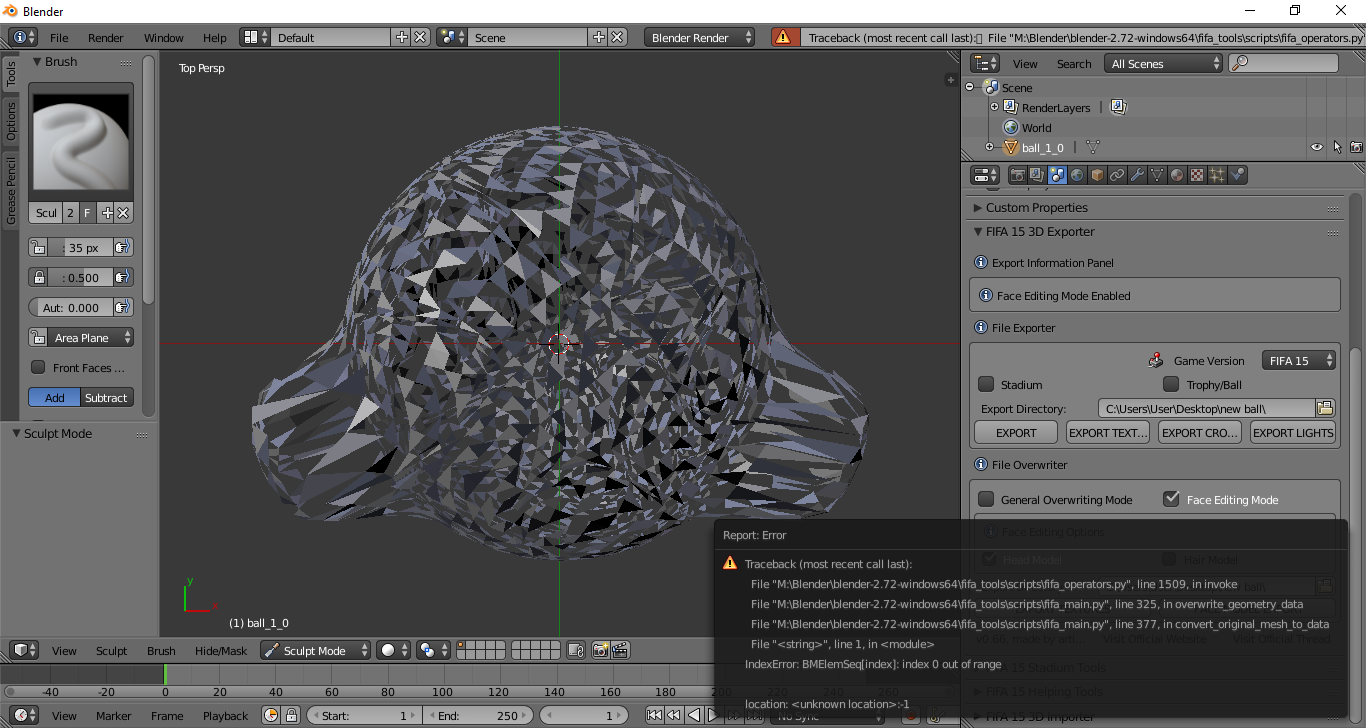Toggle ball_1_0 selectability arrow
The height and width of the screenshot is (728, 1366).
tap(1337, 147)
